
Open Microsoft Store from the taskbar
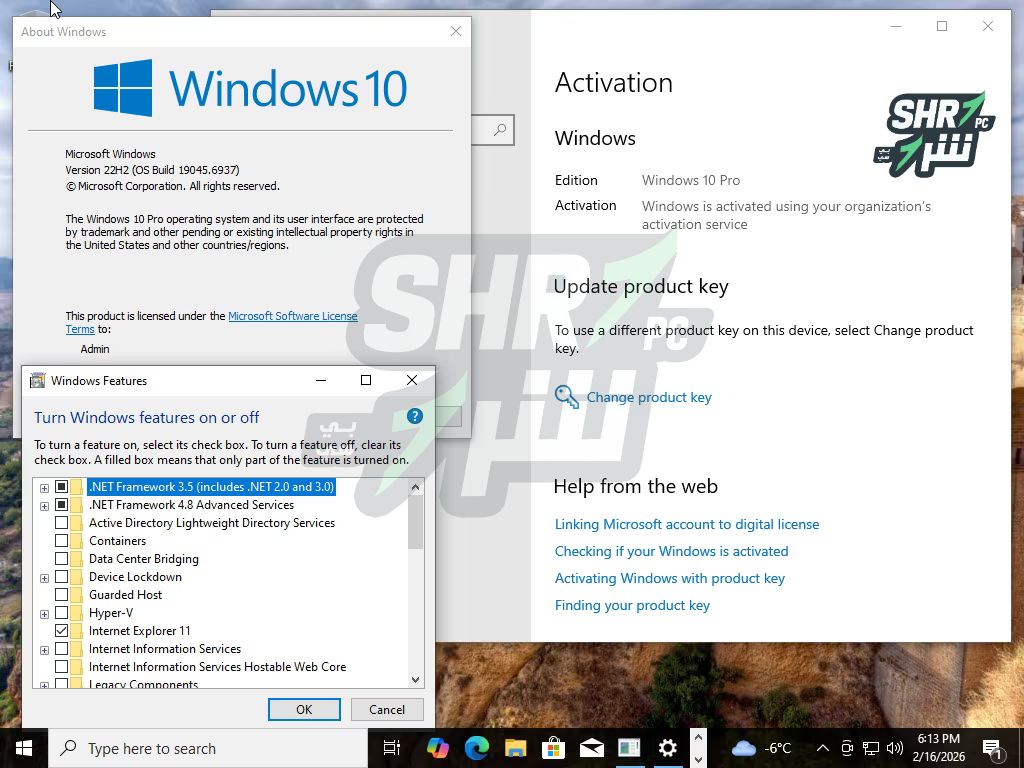coord(553,748)
